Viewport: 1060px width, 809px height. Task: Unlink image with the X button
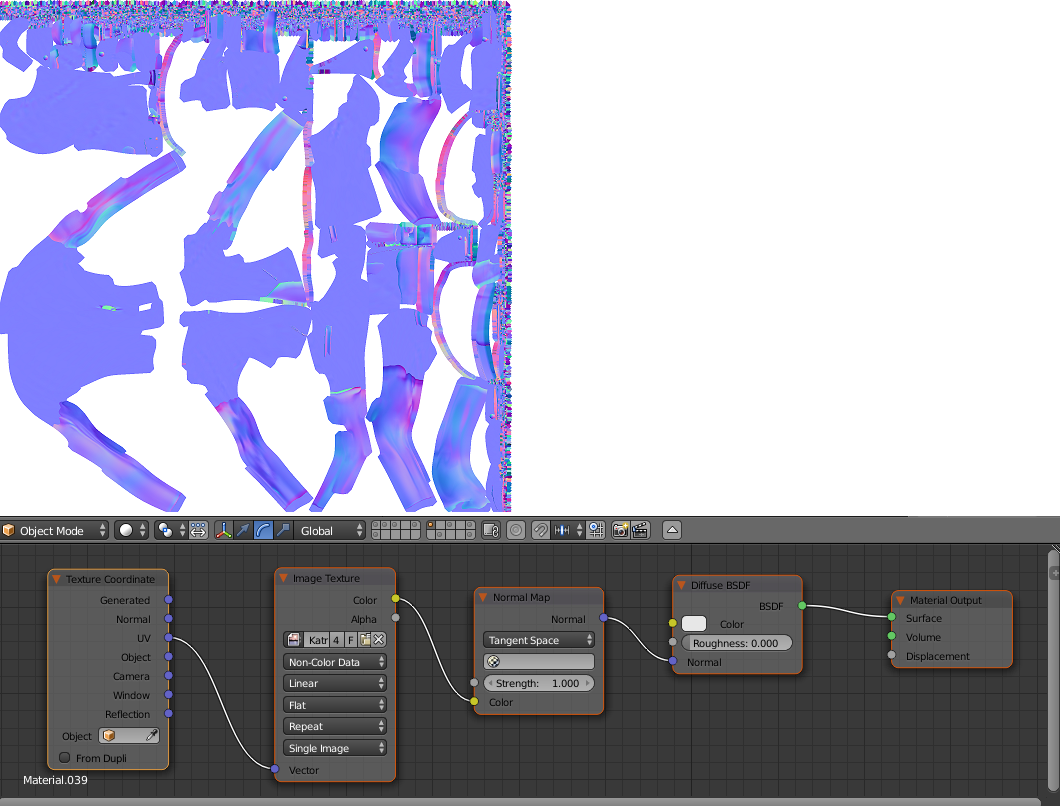coord(379,640)
